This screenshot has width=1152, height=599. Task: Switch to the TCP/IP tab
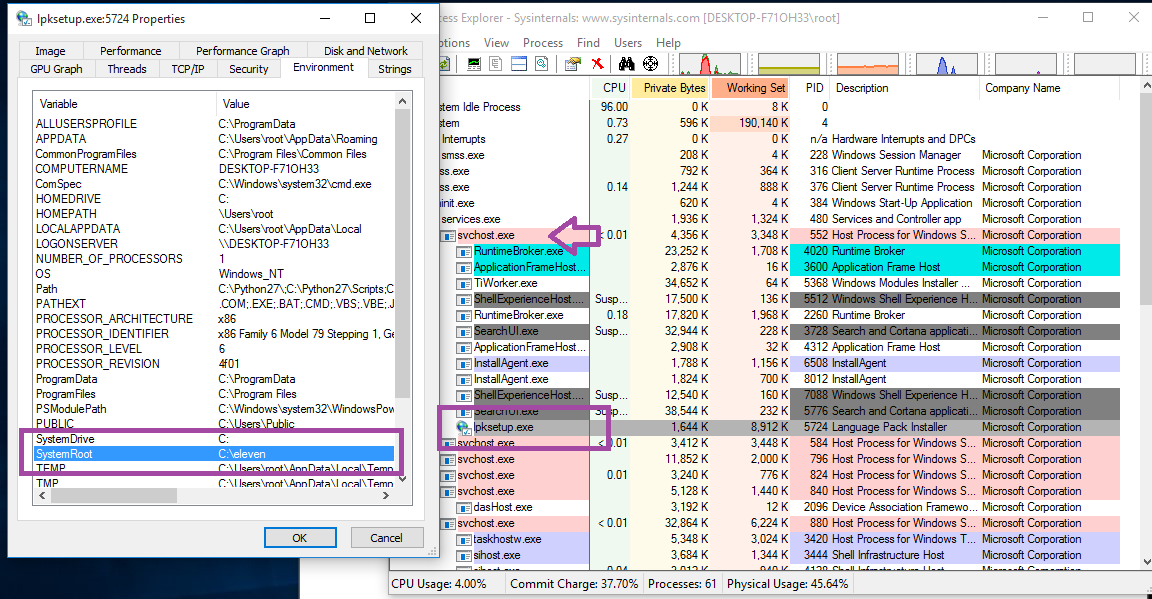188,69
